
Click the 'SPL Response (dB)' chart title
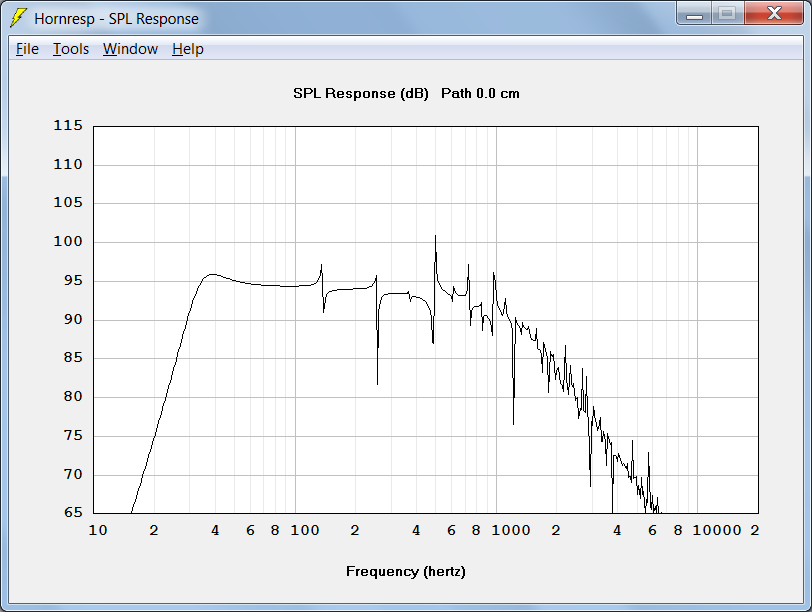[361, 94]
